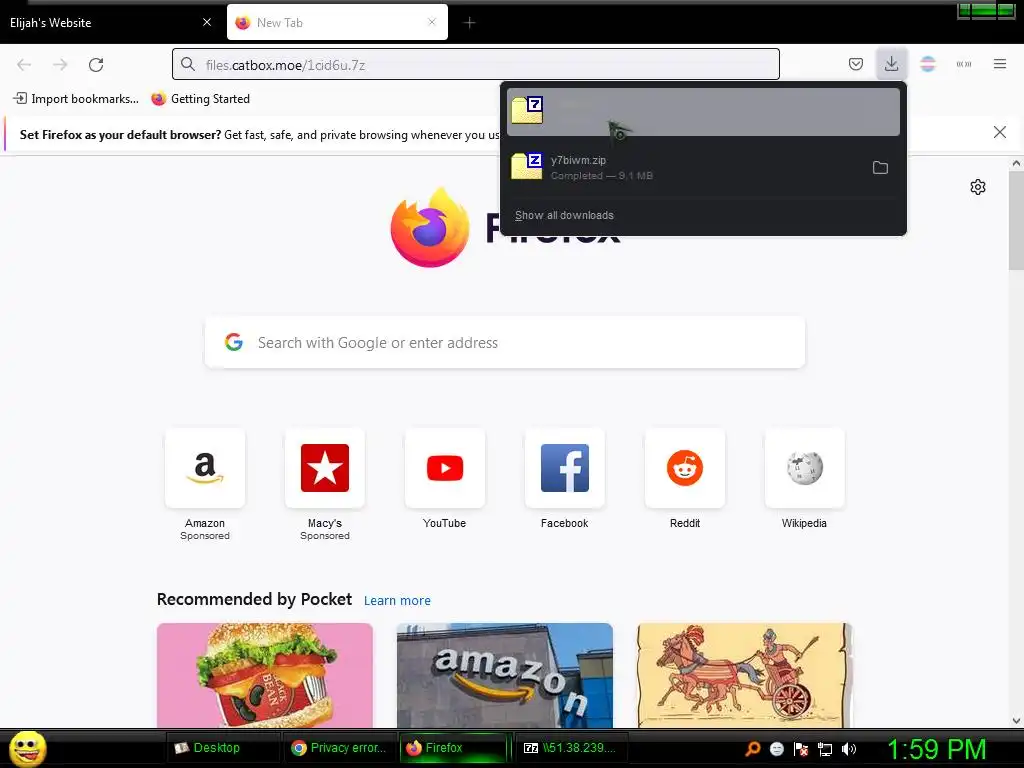Click Learn more link beside Pocket
This screenshot has height=768, width=1024.
coord(397,600)
